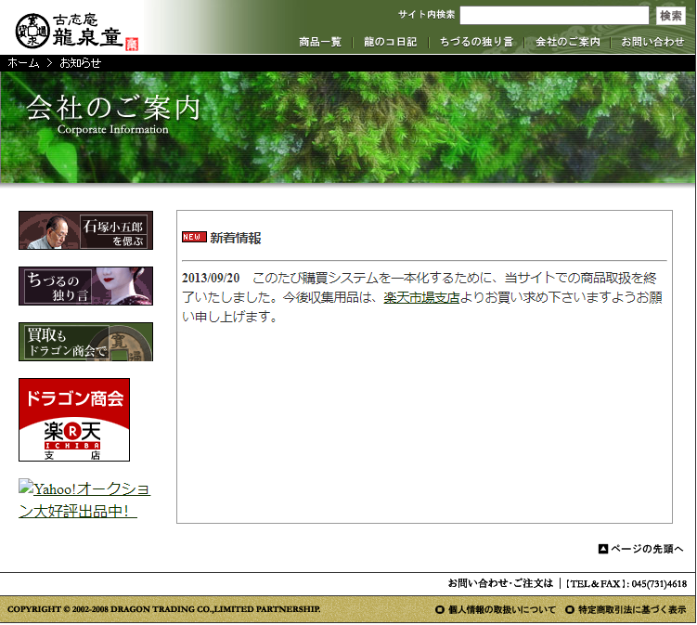697x625 pixels.
Task: Open the 楽天市場支店 link in the news text
Action: tap(421, 297)
